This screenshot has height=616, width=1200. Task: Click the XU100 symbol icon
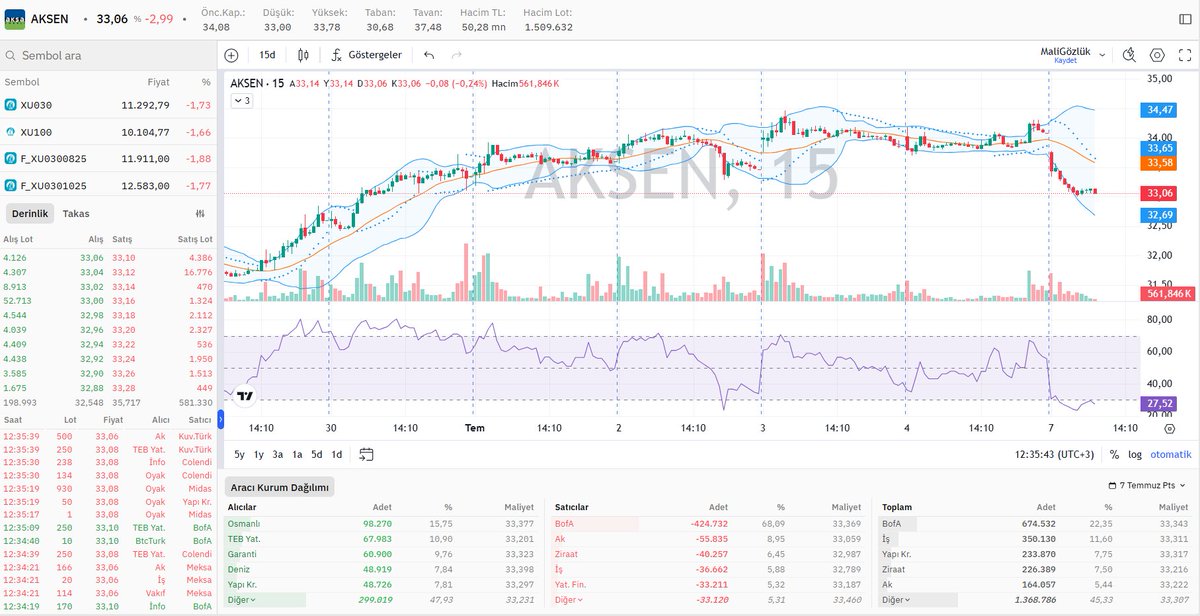pos(10,131)
